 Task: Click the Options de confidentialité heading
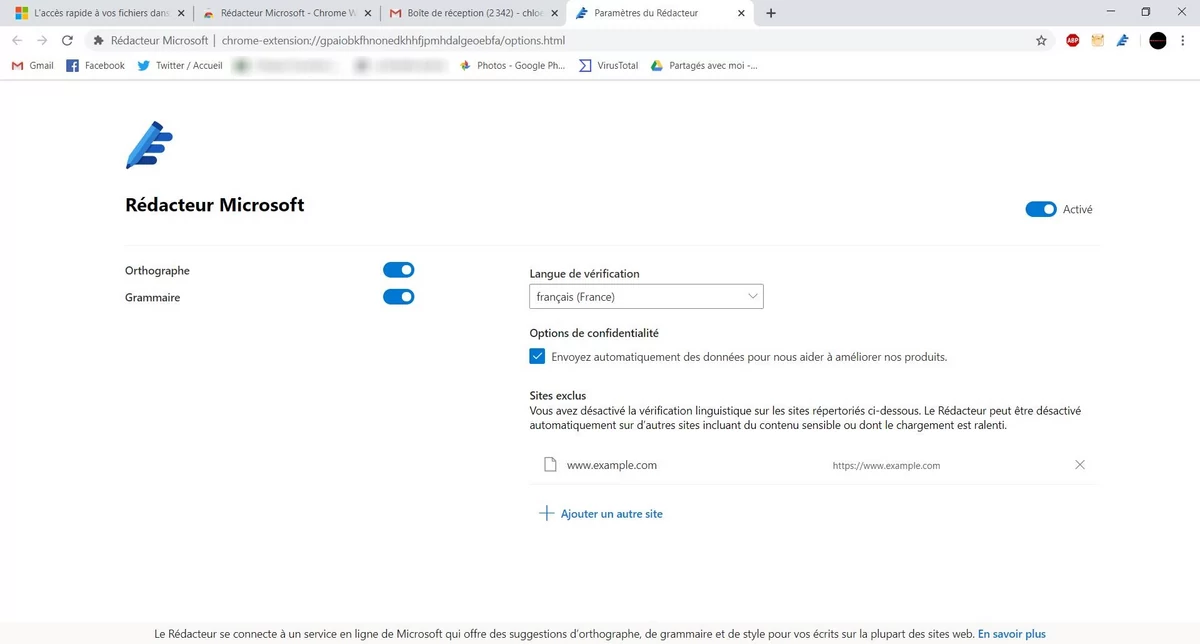594,333
